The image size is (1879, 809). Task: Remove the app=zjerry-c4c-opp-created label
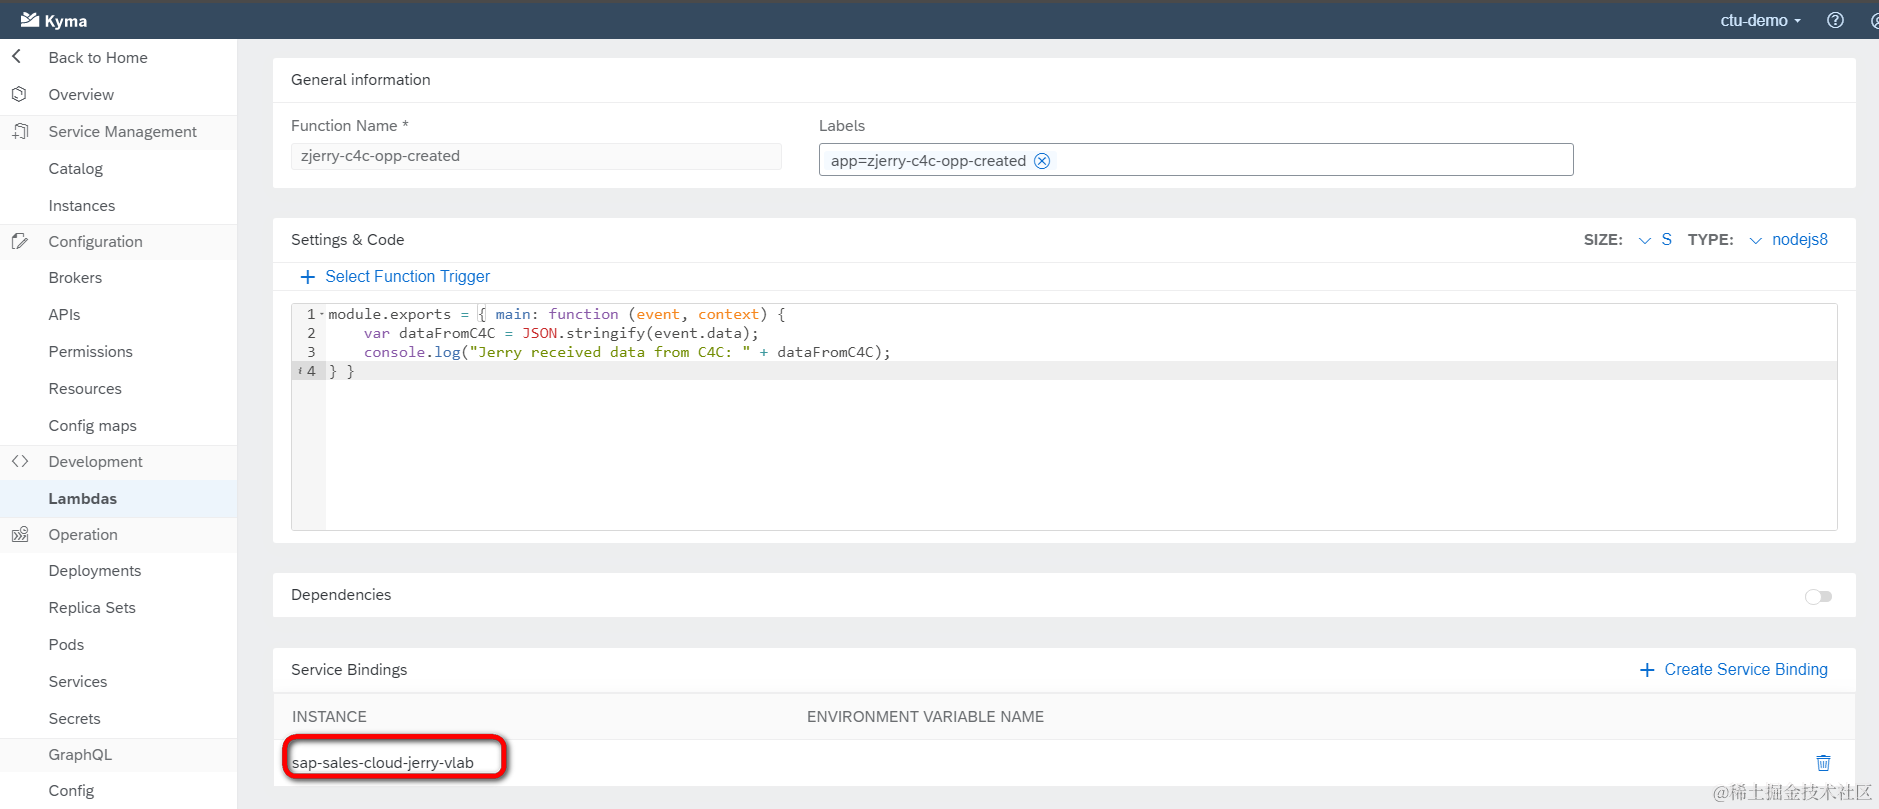coord(1042,161)
